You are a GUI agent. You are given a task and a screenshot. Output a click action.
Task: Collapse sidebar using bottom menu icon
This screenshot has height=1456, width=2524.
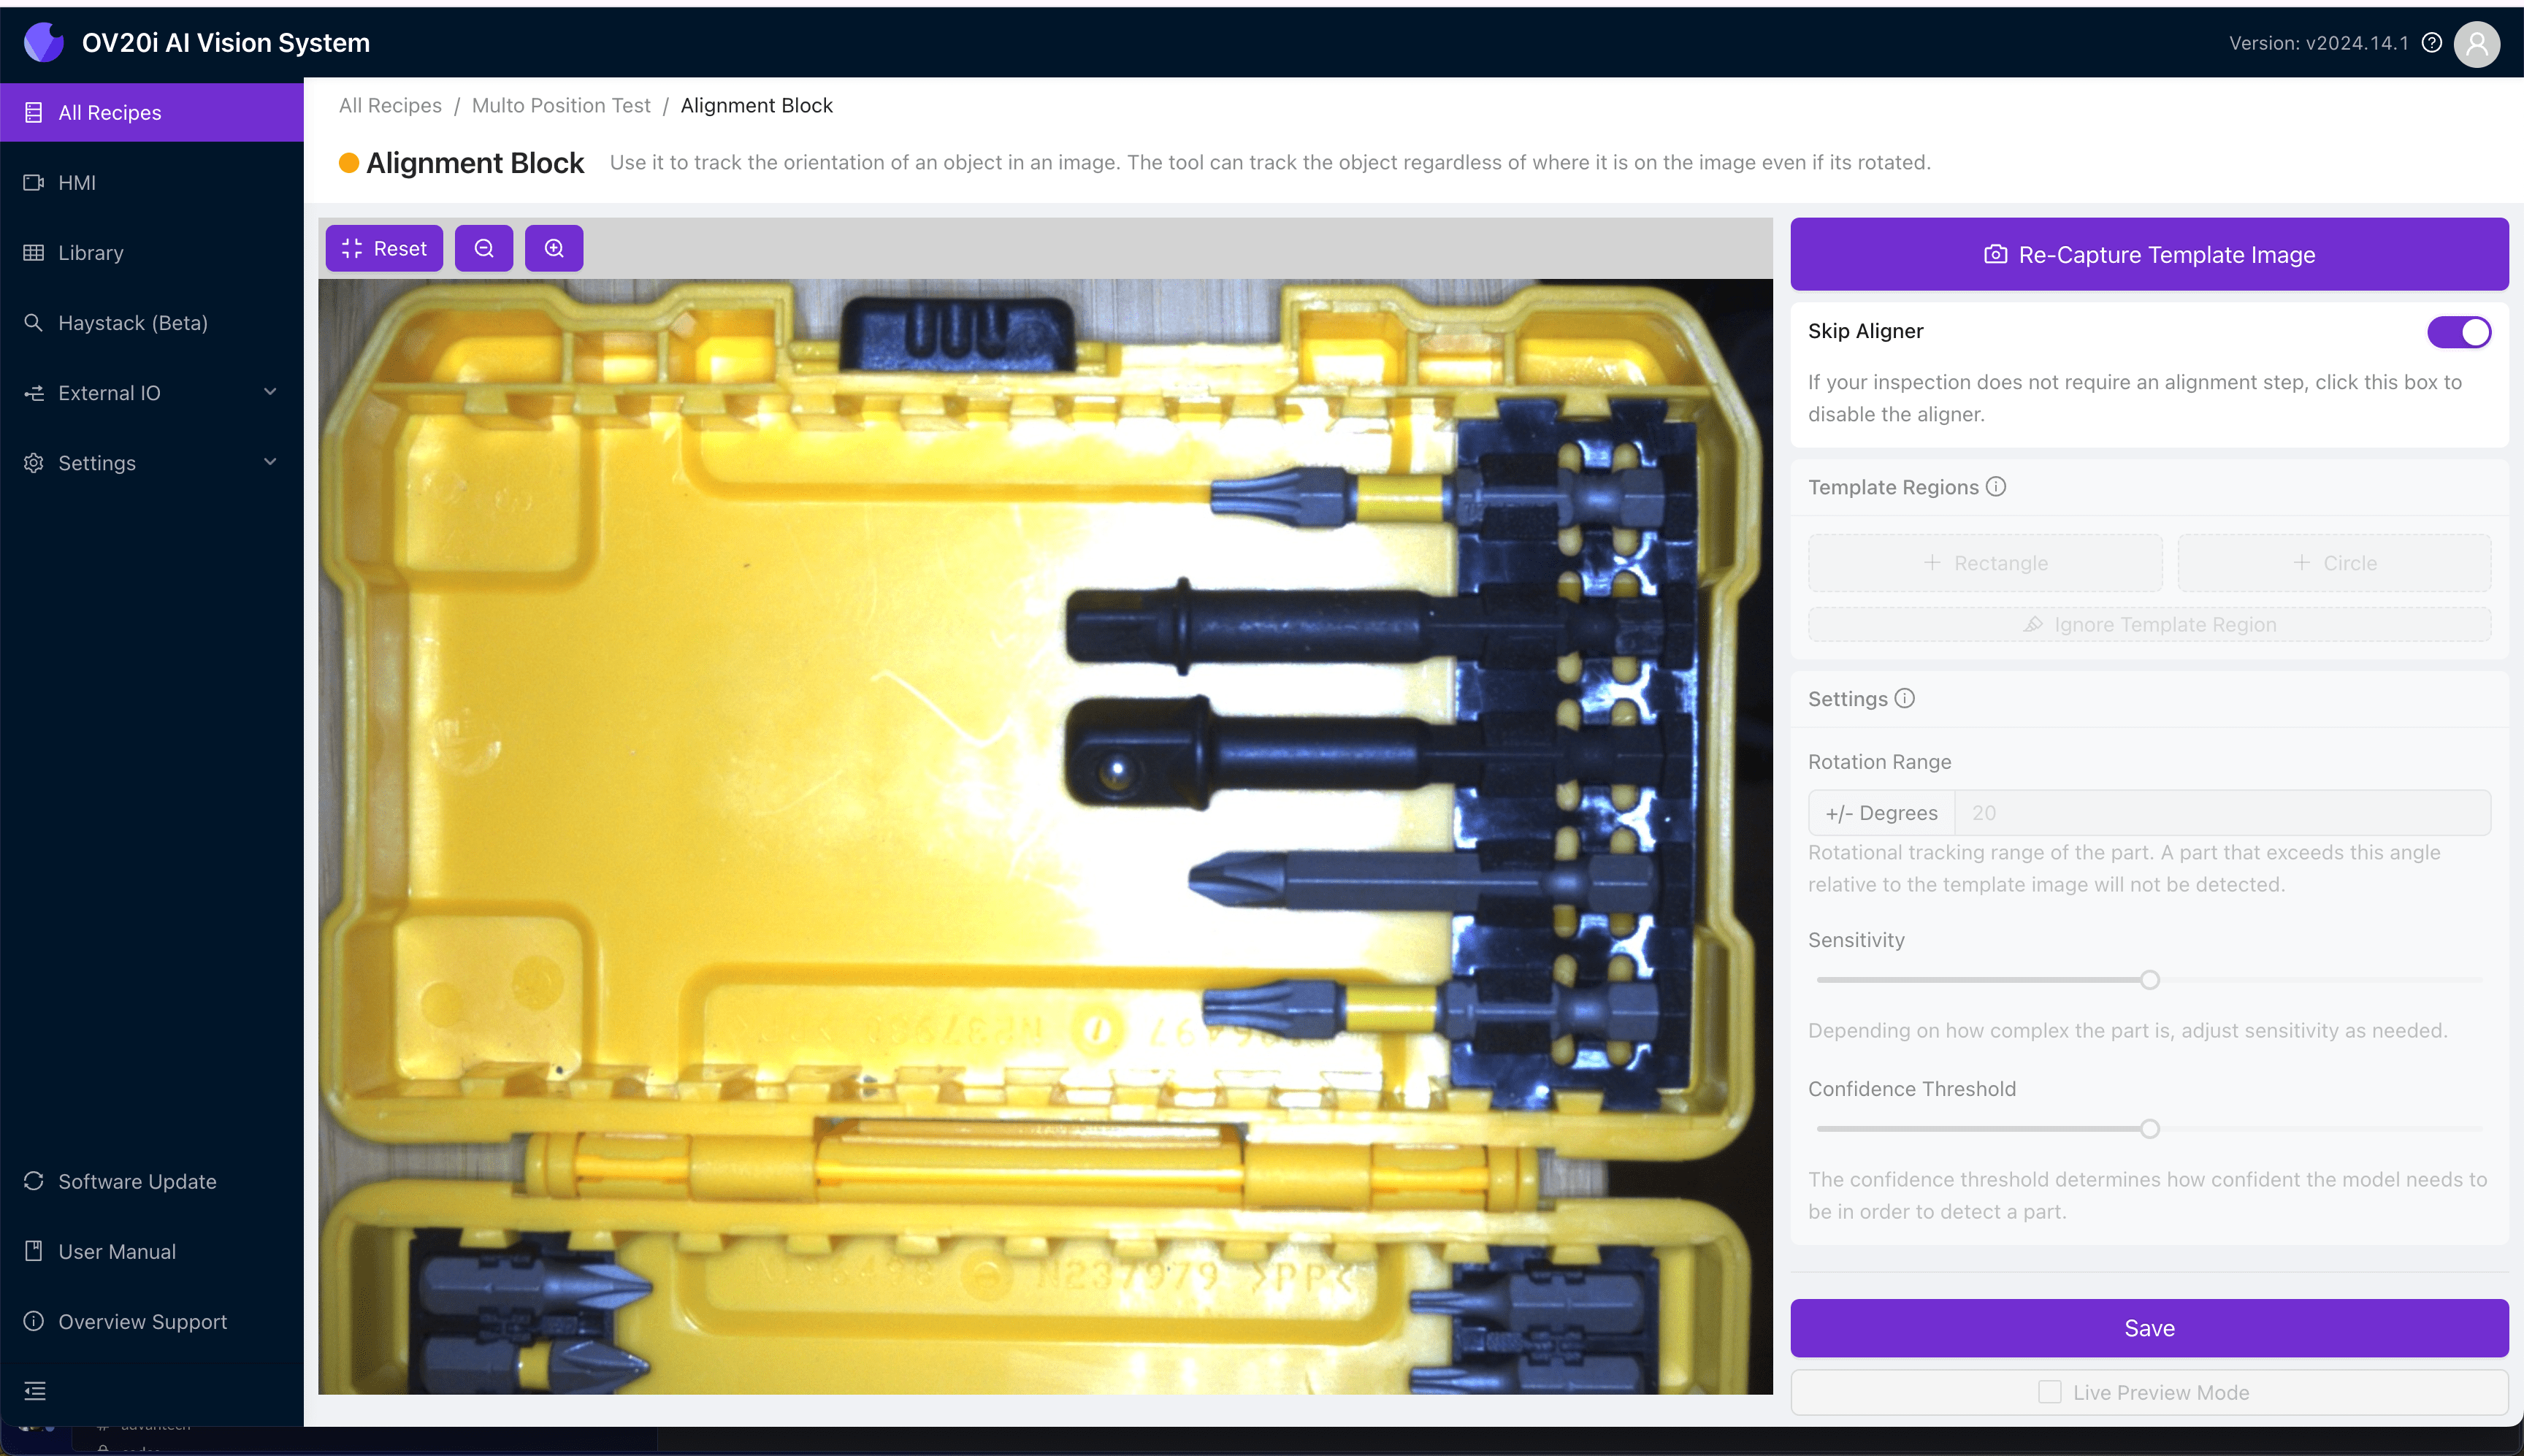[x=35, y=1390]
